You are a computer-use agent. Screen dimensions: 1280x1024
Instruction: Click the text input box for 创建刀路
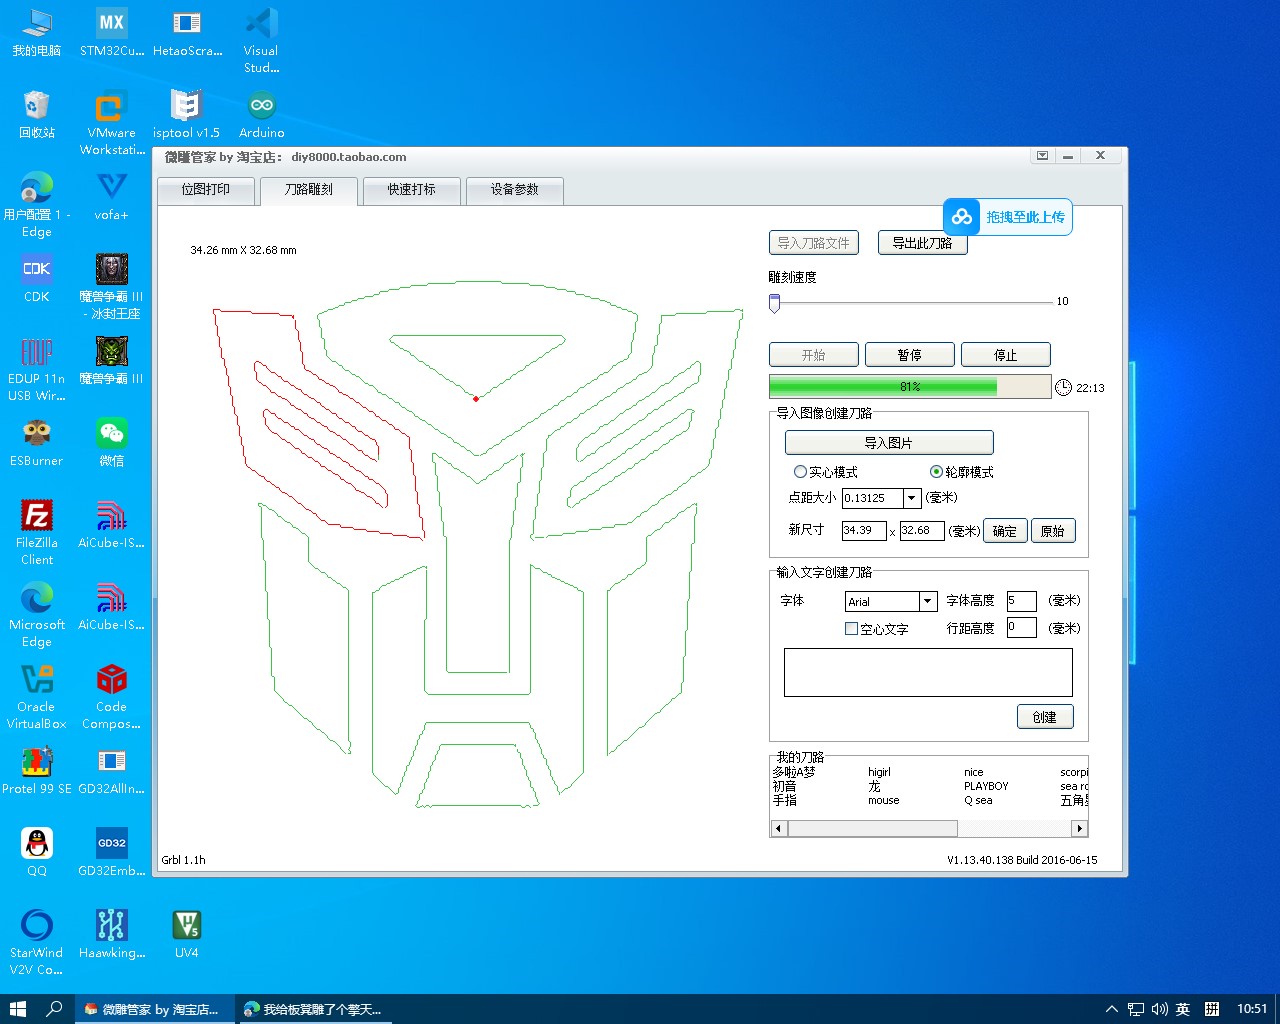[x=927, y=672]
